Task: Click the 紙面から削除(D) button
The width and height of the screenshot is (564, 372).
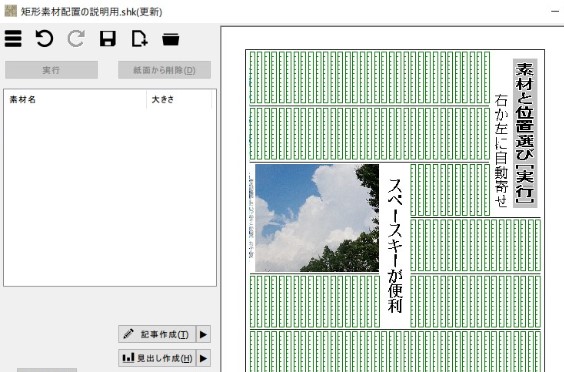Action: [x=164, y=70]
